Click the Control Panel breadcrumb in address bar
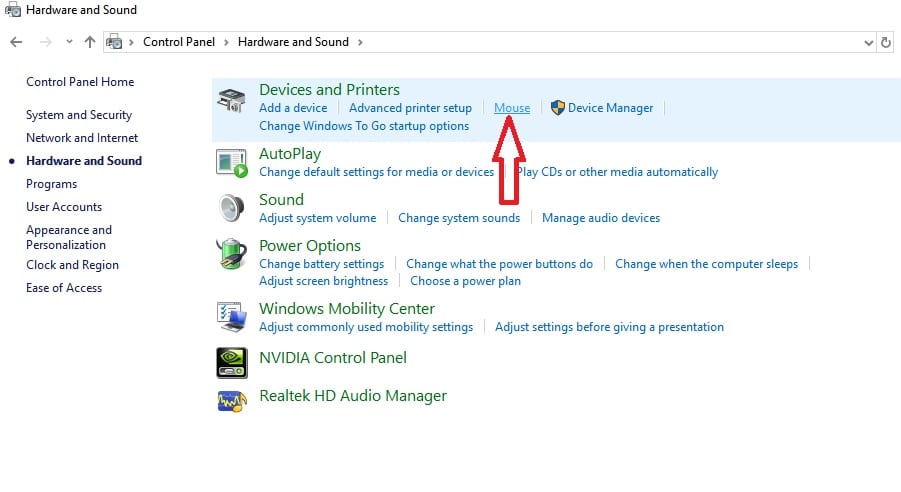901x492 pixels. pos(176,42)
